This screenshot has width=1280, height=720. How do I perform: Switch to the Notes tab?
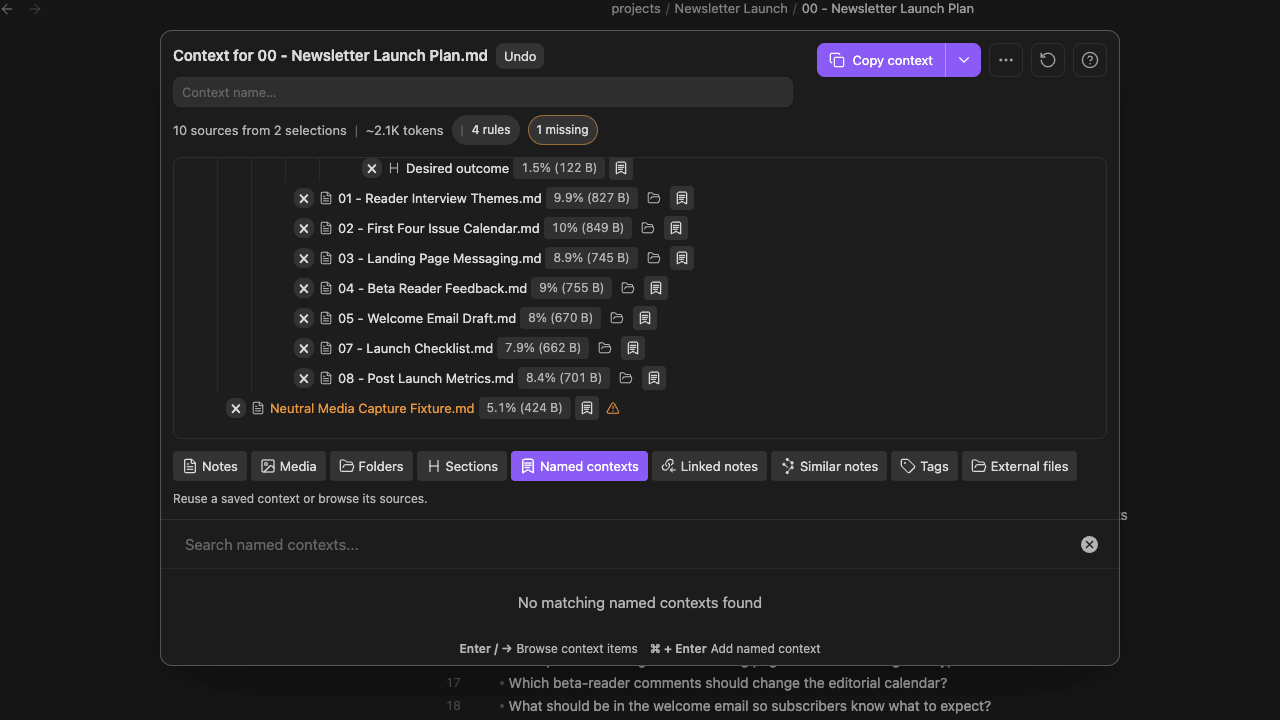click(x=210, y=466)
